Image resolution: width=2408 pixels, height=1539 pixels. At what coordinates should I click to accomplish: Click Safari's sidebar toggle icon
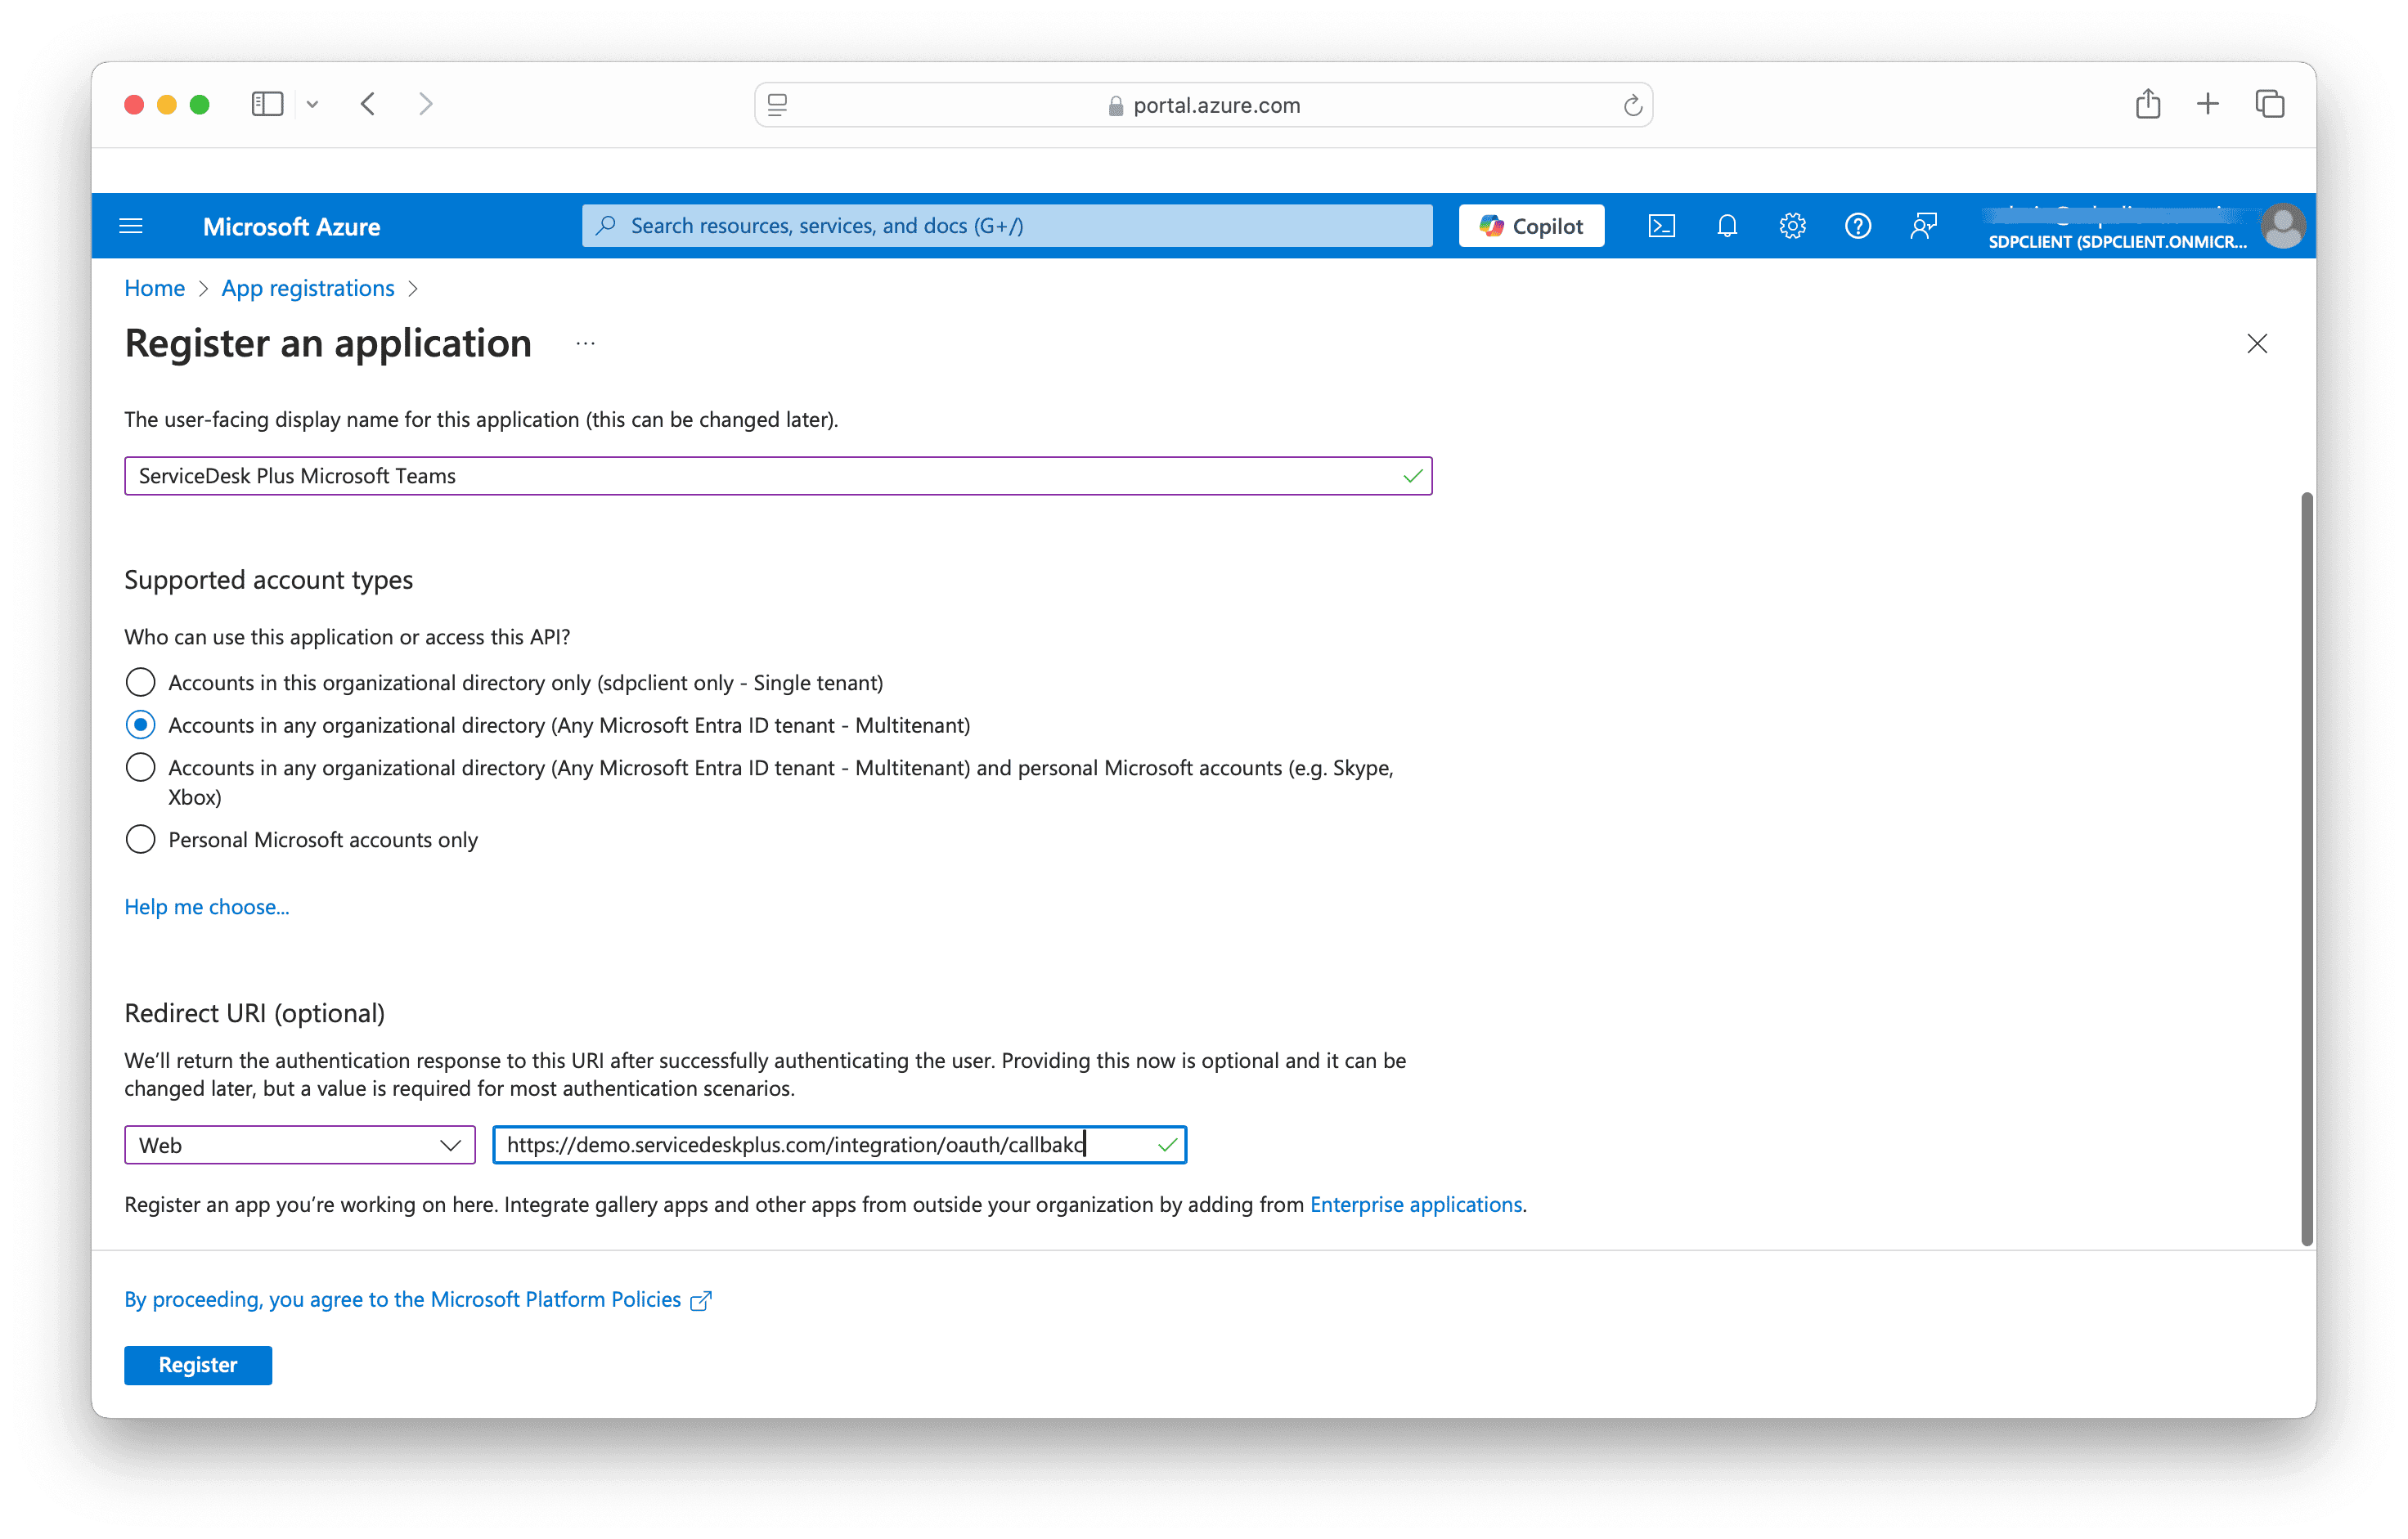pyautogui.click(x=267, y=104)
